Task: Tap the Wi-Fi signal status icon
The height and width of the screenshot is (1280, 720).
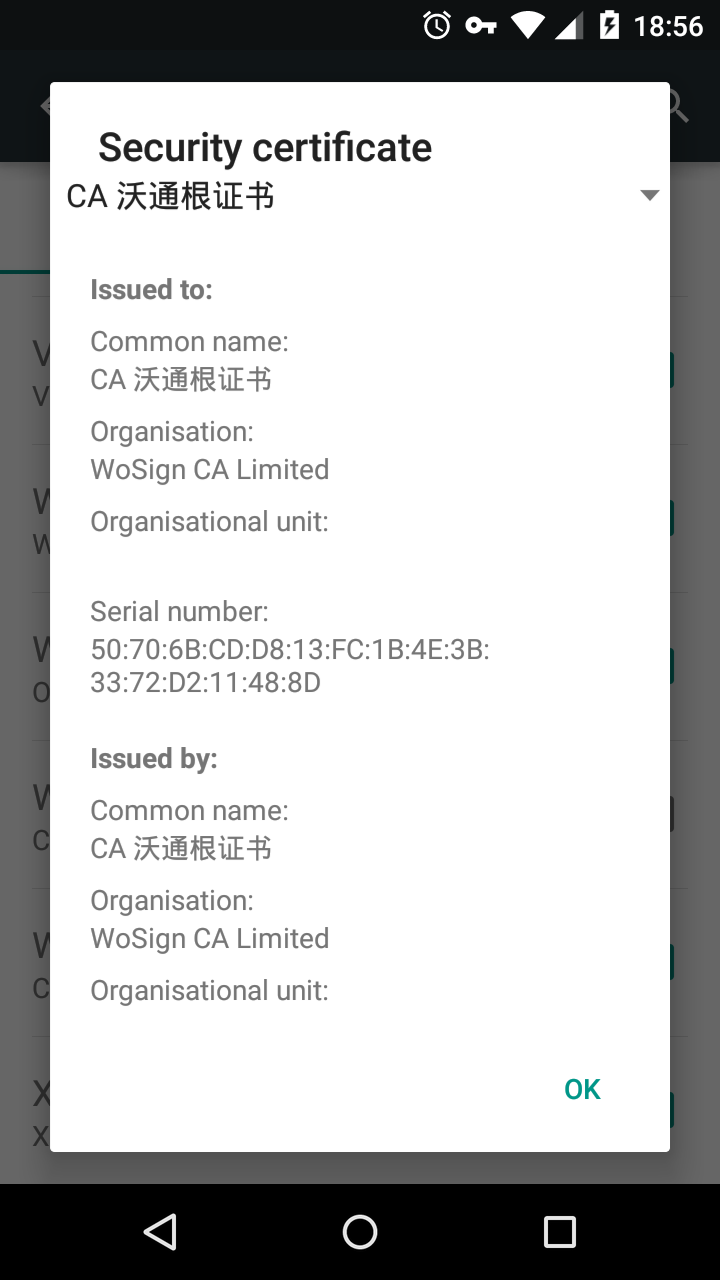Action: [527, 25]
